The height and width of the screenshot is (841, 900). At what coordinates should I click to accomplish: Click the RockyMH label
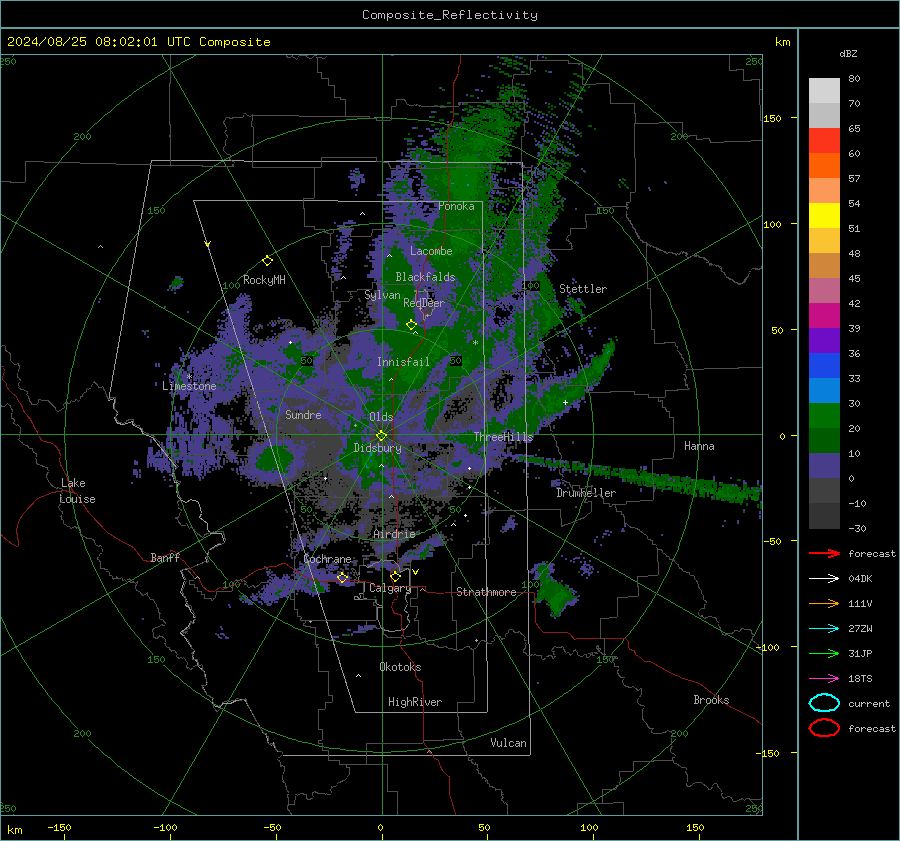pos(264,280)
